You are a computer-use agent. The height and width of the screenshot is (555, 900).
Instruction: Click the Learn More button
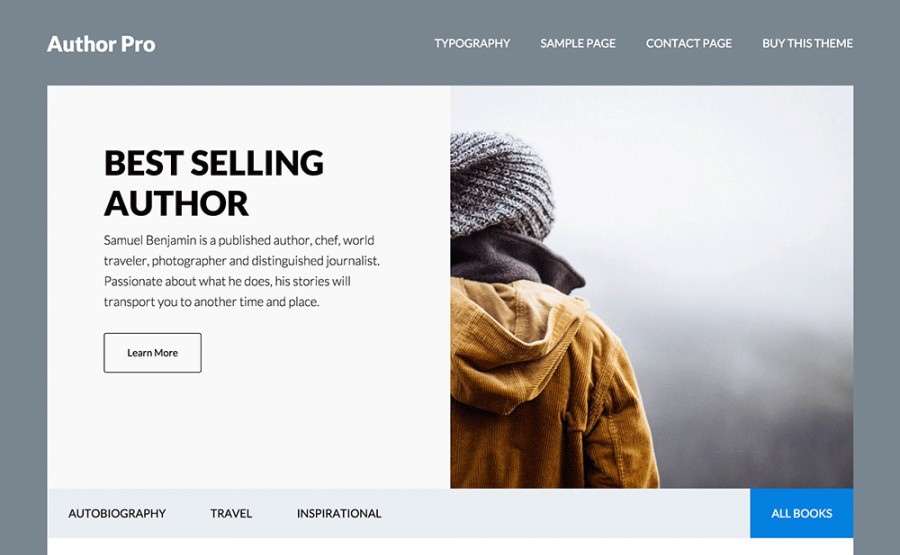[x=153, y=352]
